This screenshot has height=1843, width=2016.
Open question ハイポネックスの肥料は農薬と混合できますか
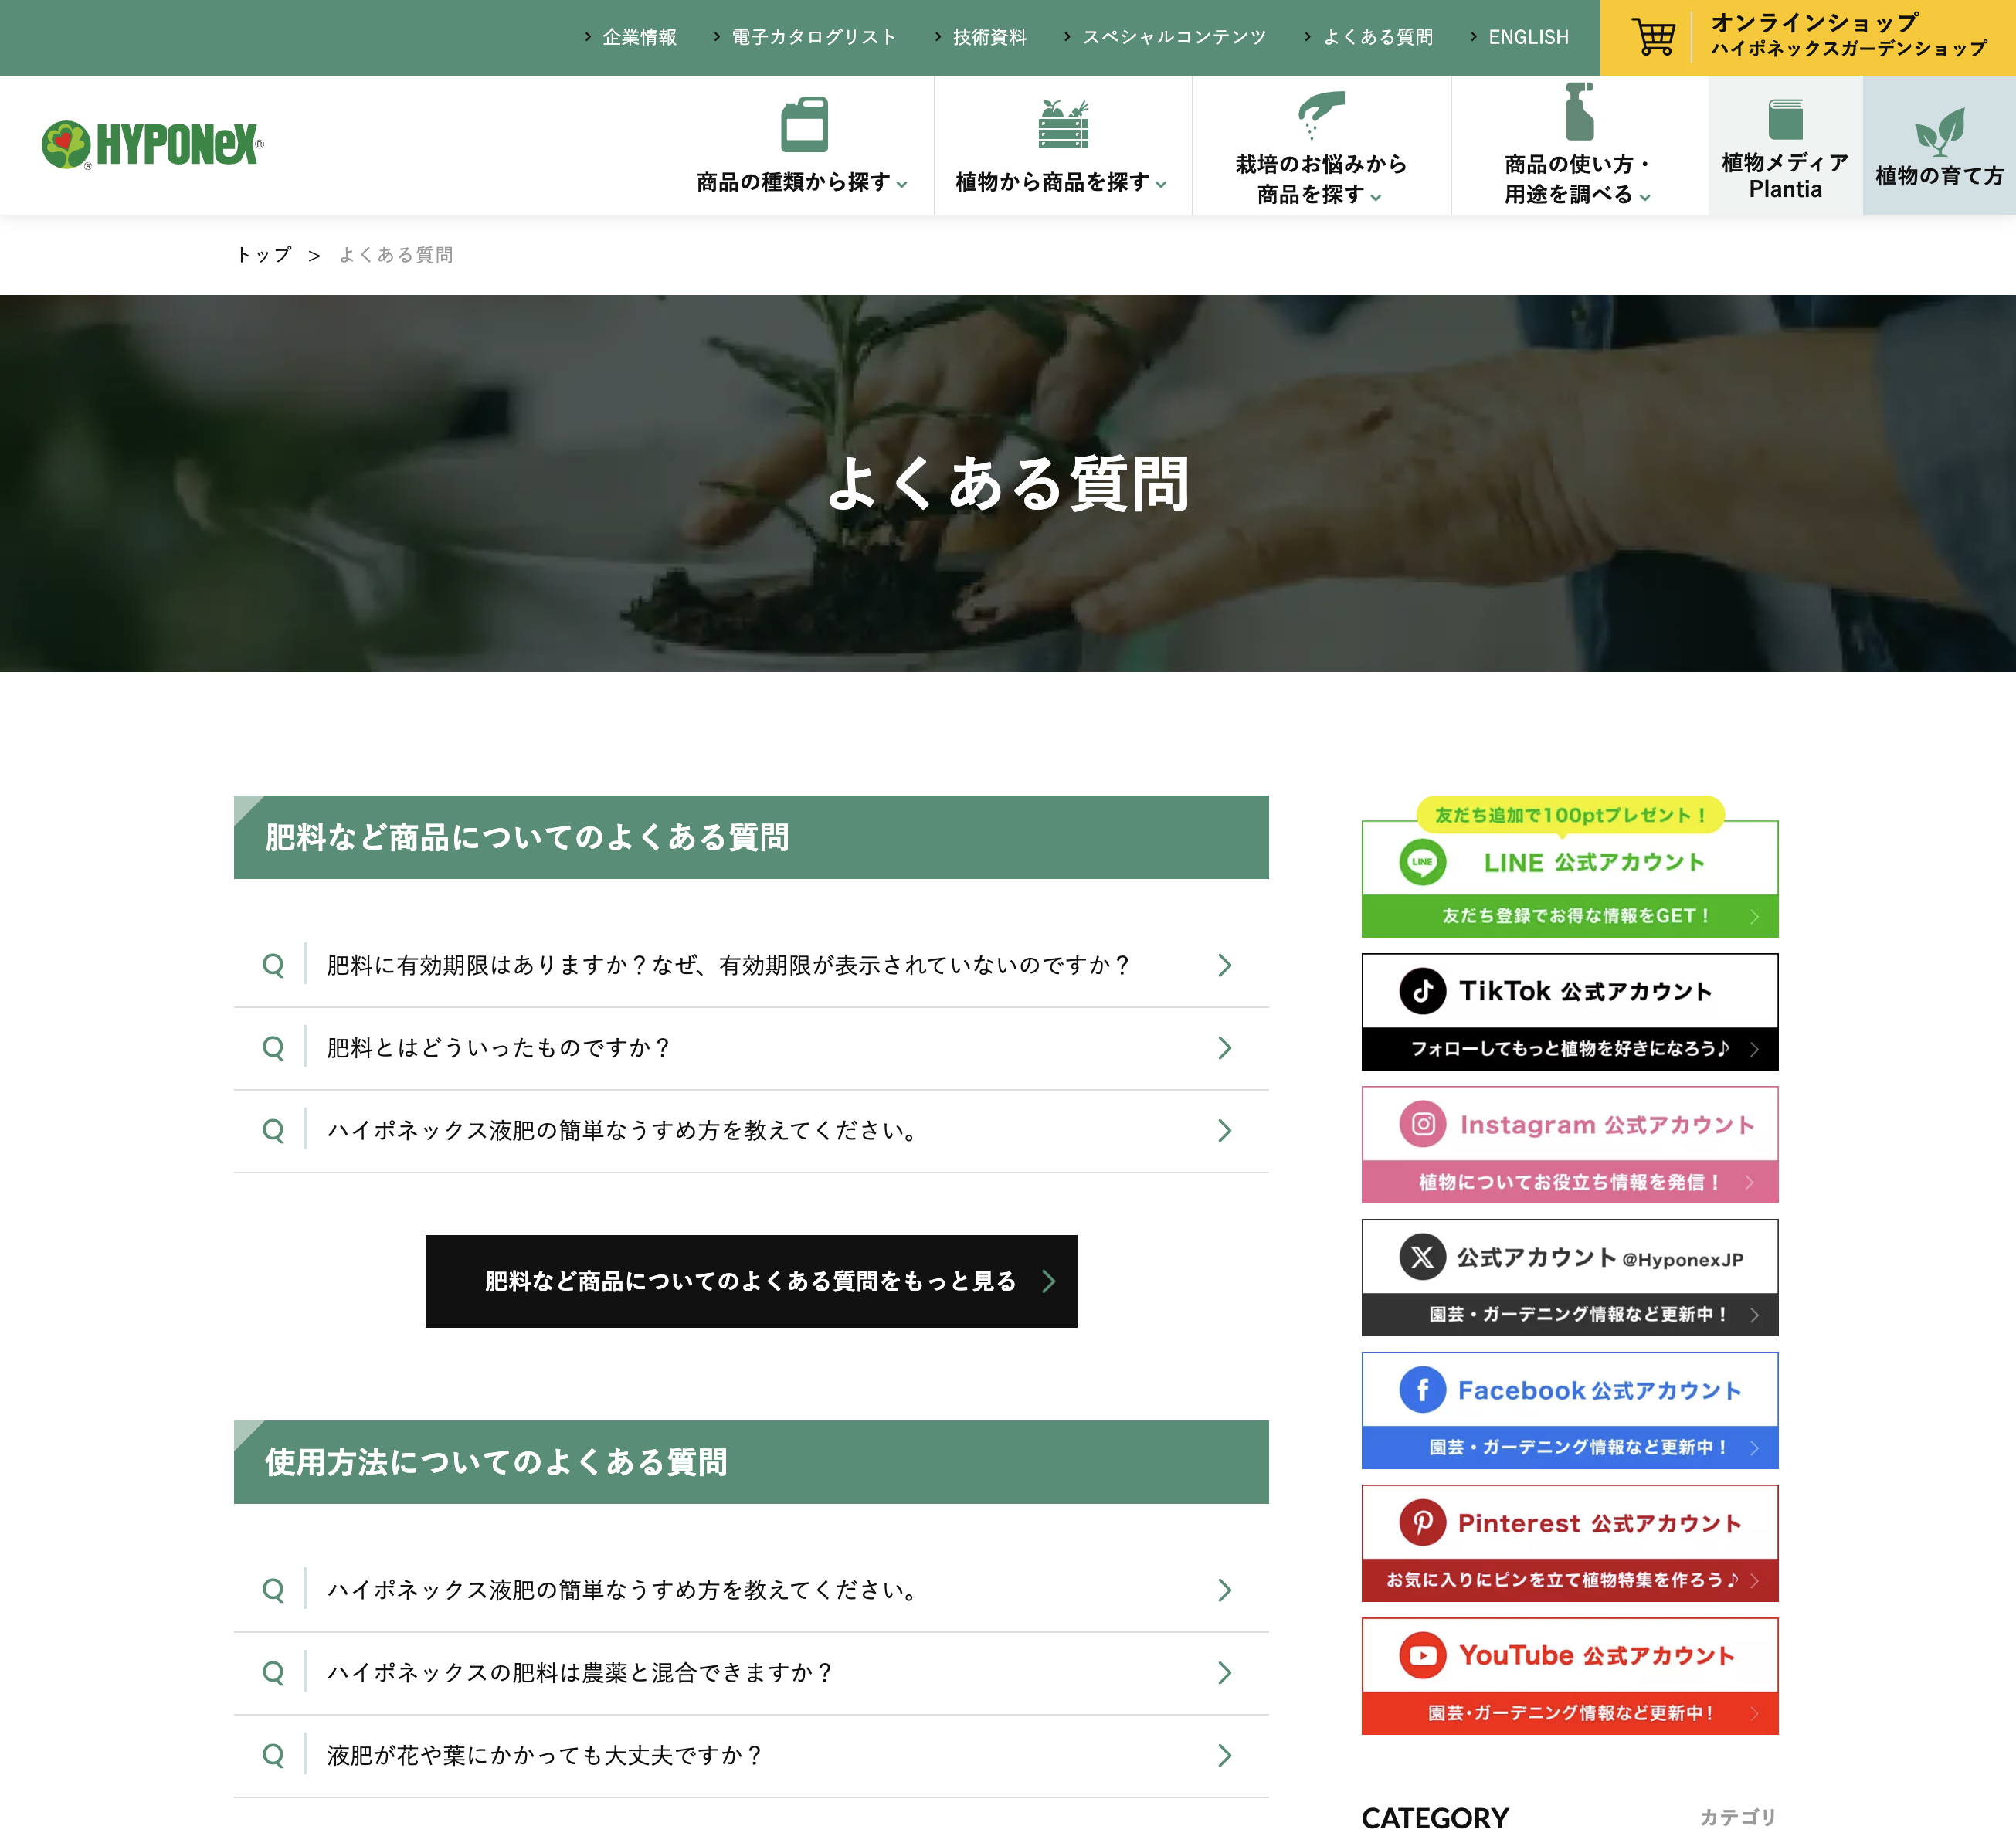point(751,1673)
